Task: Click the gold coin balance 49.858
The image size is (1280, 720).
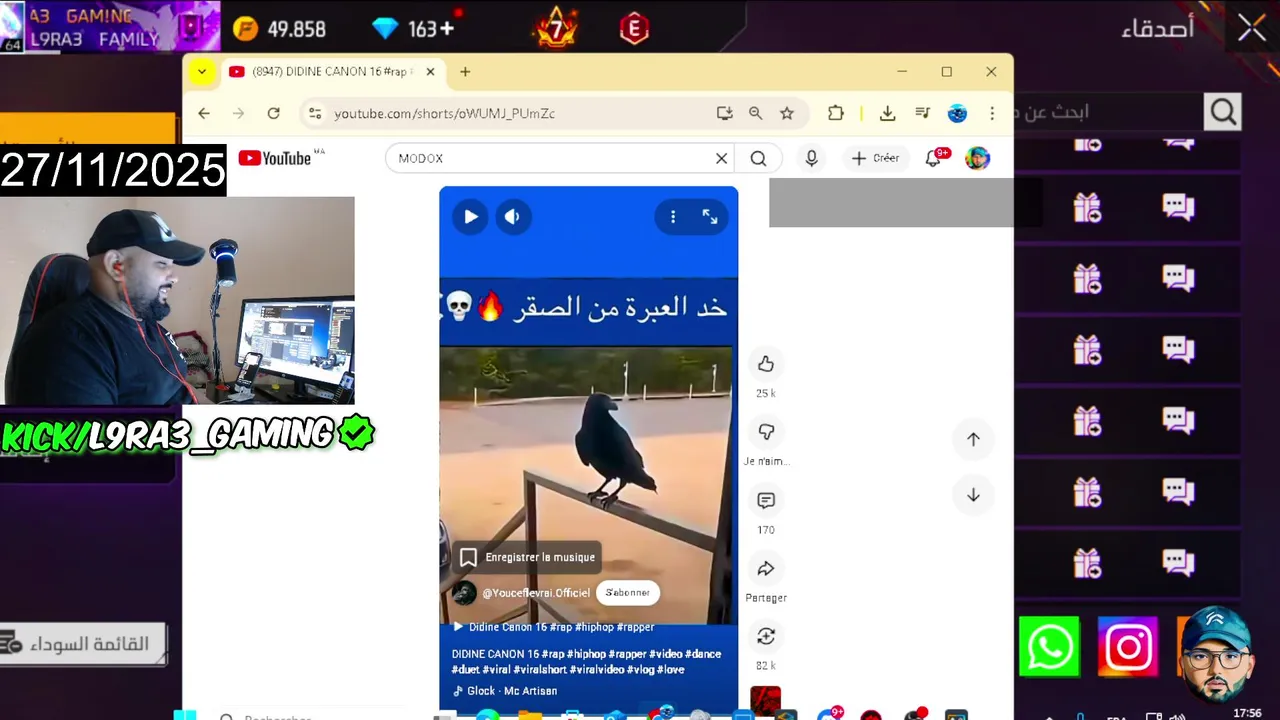Action: click(x=279, y=29)
